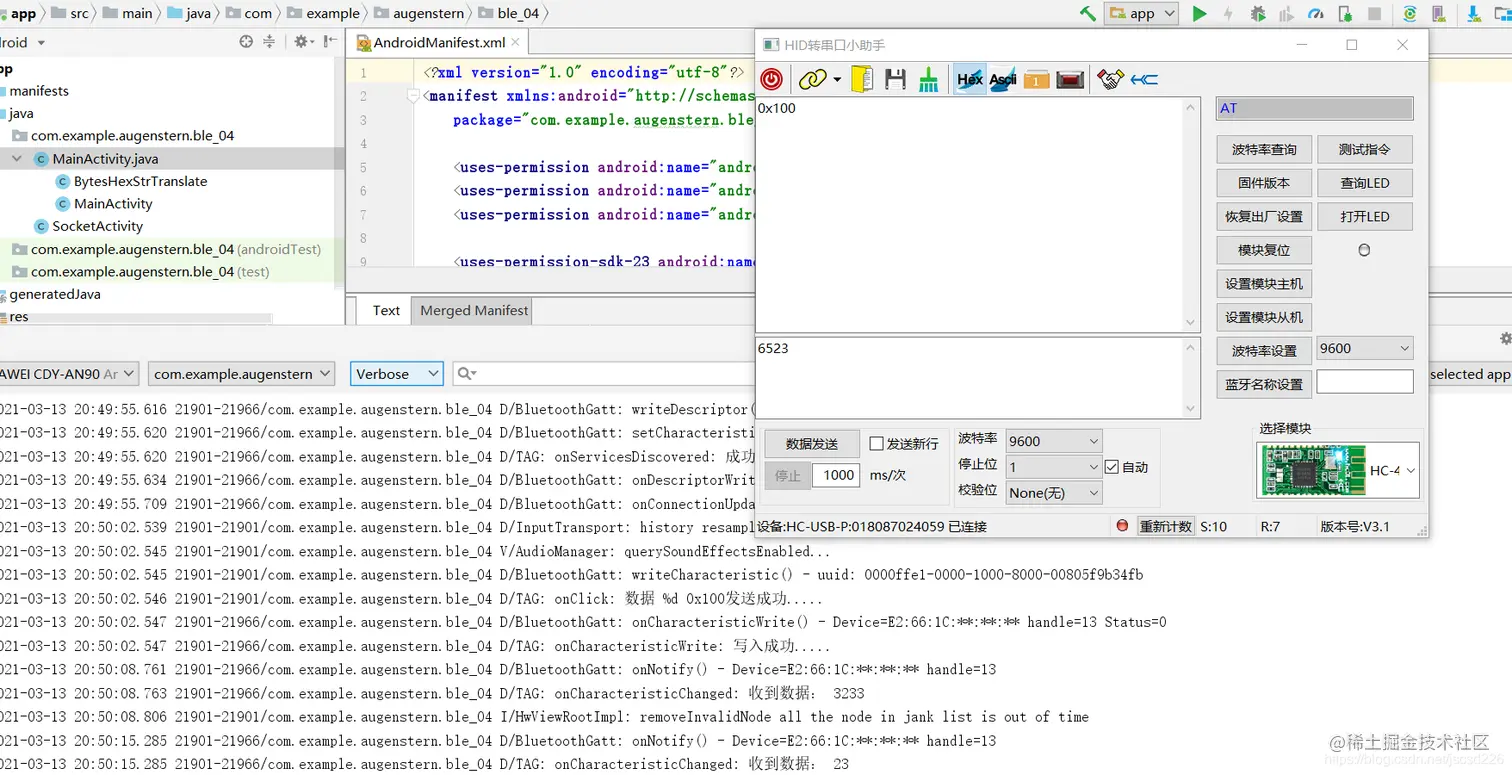
Task: Click the orange box icon numbered 1
Action: click(x=1037, y=79)
